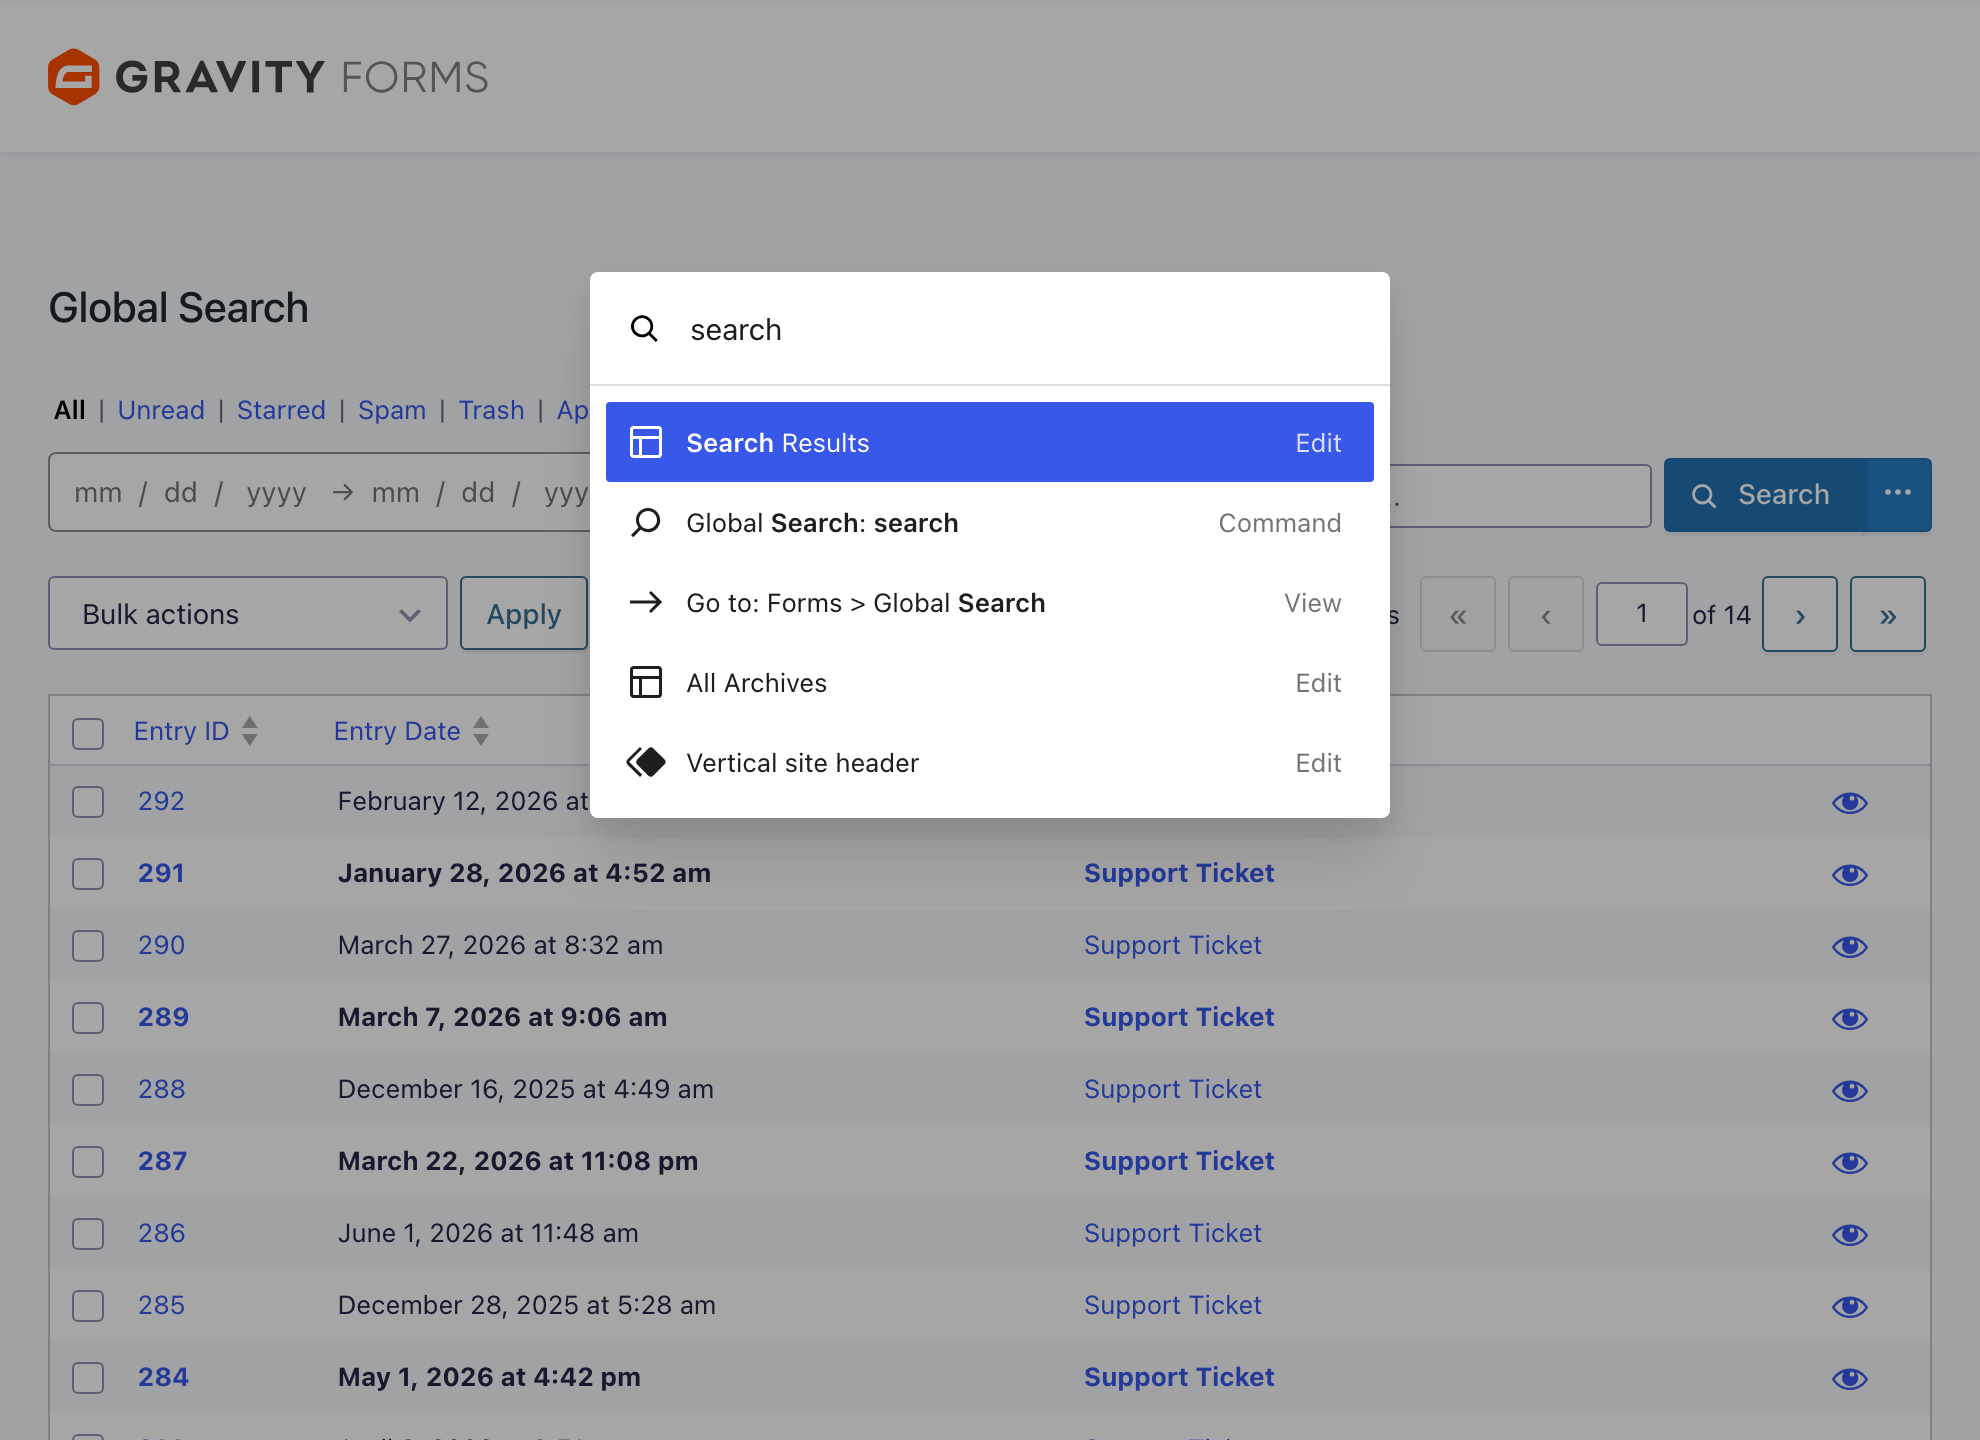Select the Vertical site header item

tap(990, 762)
